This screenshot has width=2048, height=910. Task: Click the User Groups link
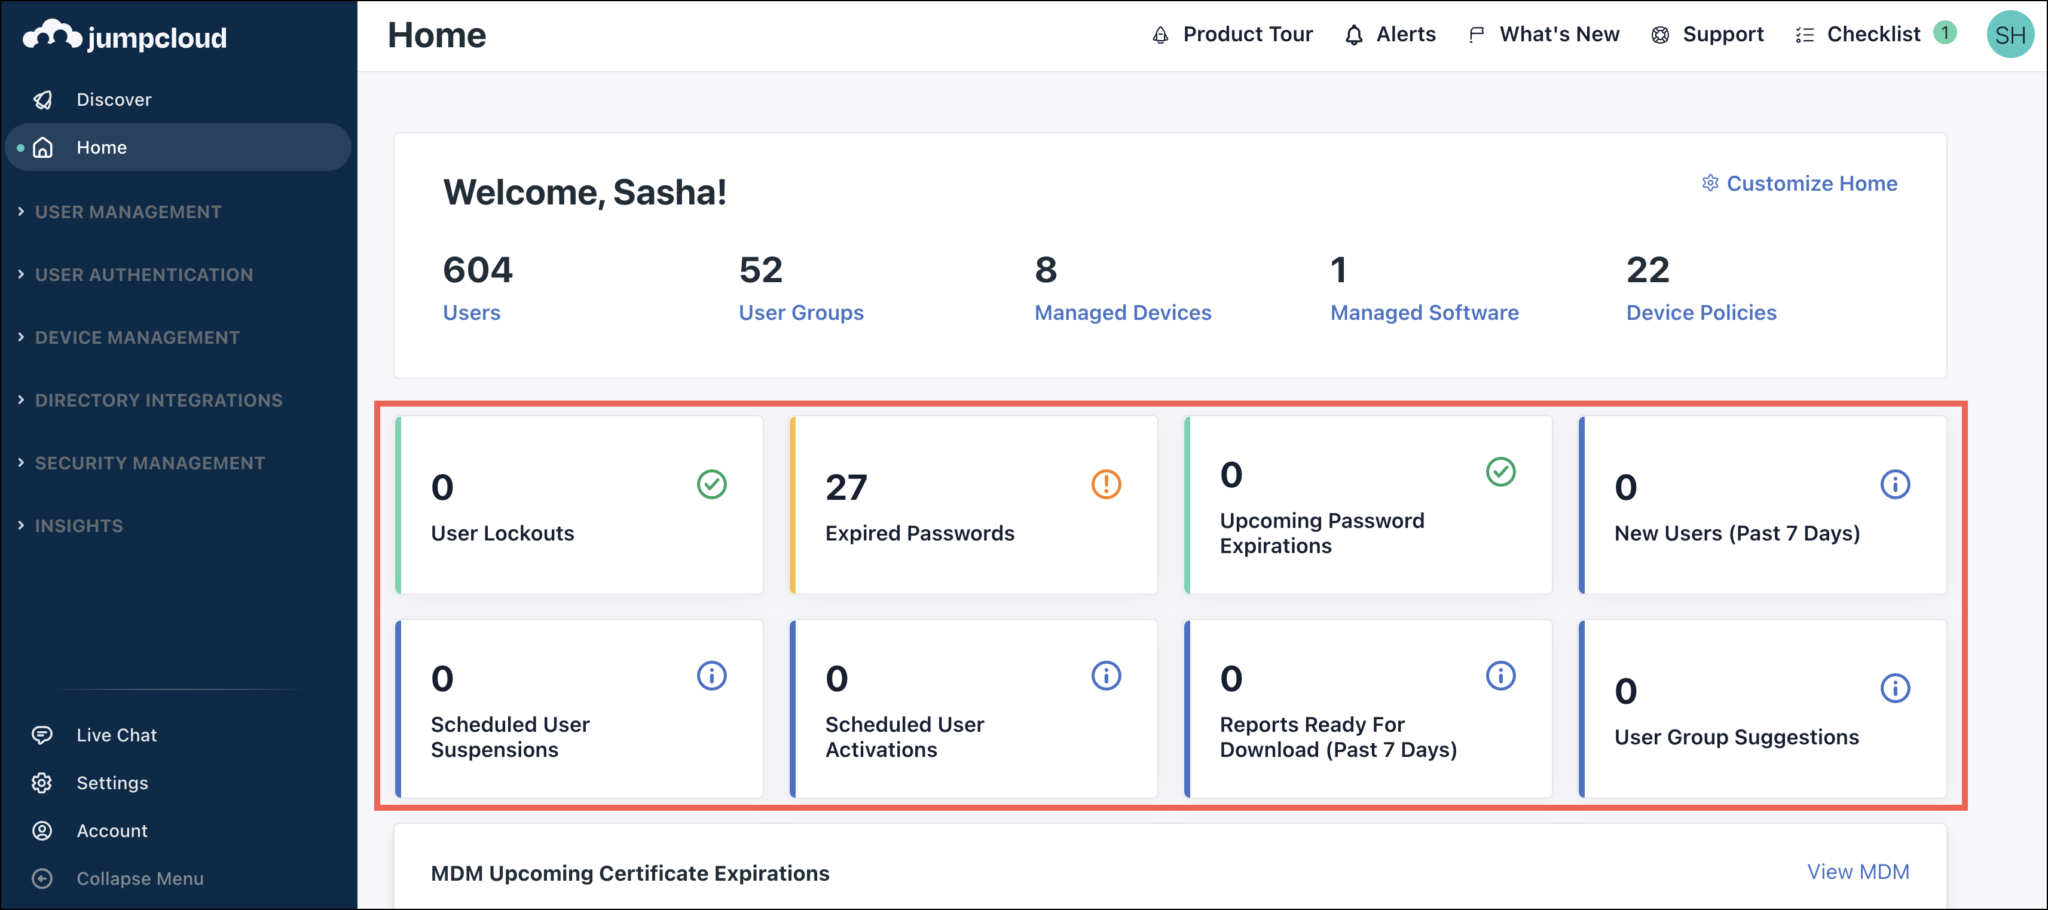pos(801,312)
